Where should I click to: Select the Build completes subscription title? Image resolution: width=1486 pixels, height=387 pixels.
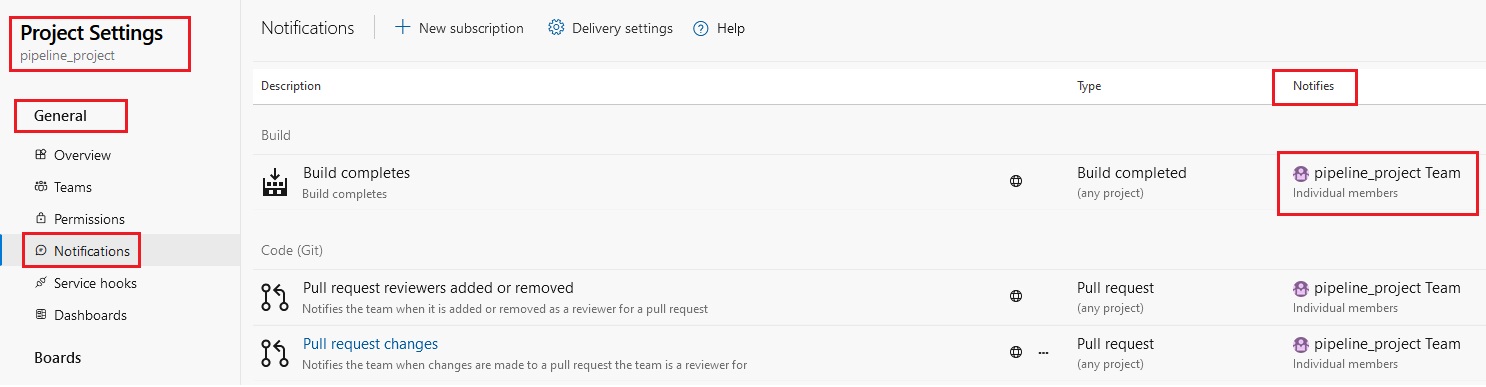coord(356,173)
